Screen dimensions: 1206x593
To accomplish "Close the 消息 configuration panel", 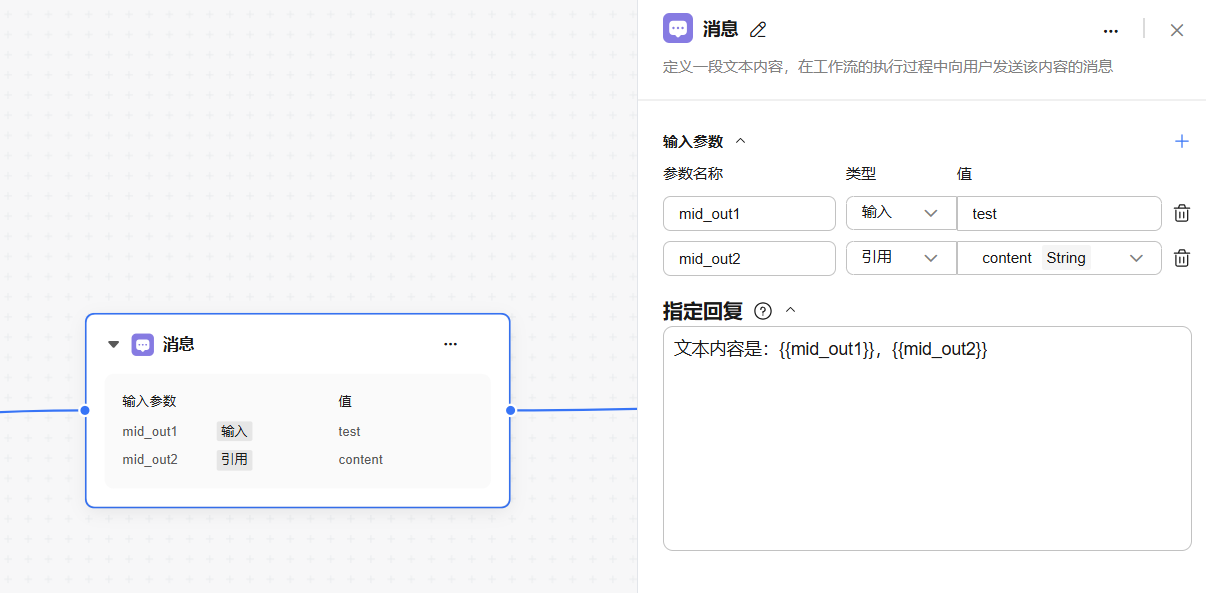I will point(1177,30).
